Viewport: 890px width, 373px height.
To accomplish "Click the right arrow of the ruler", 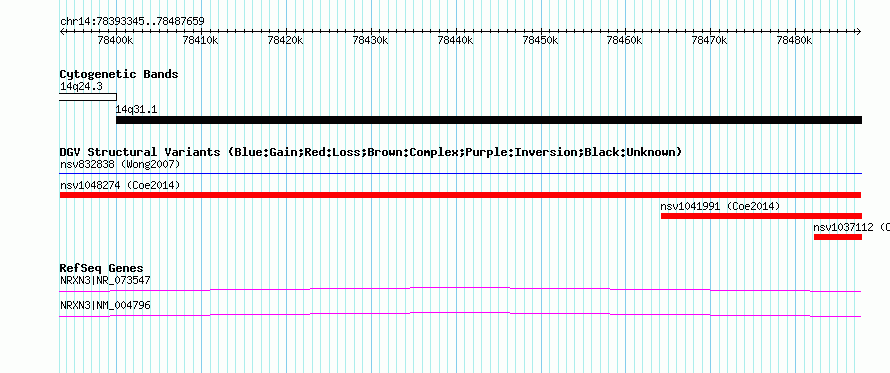I will pos(859,32).
